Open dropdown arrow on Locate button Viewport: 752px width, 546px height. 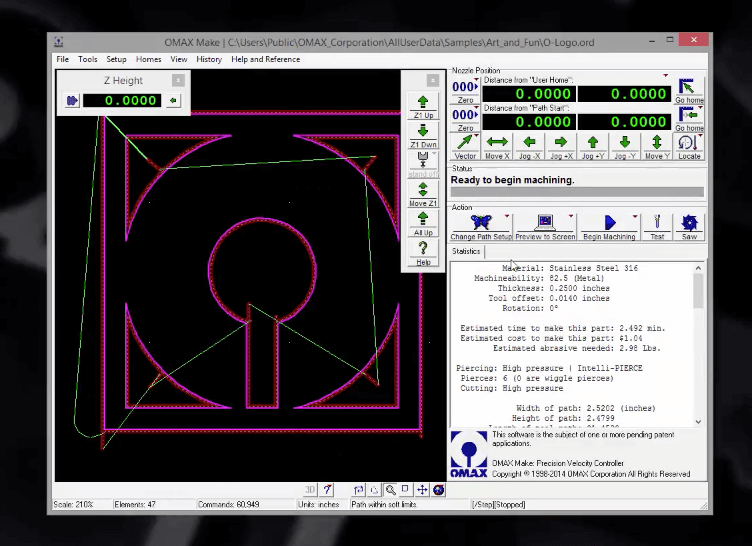pos(700,136)
